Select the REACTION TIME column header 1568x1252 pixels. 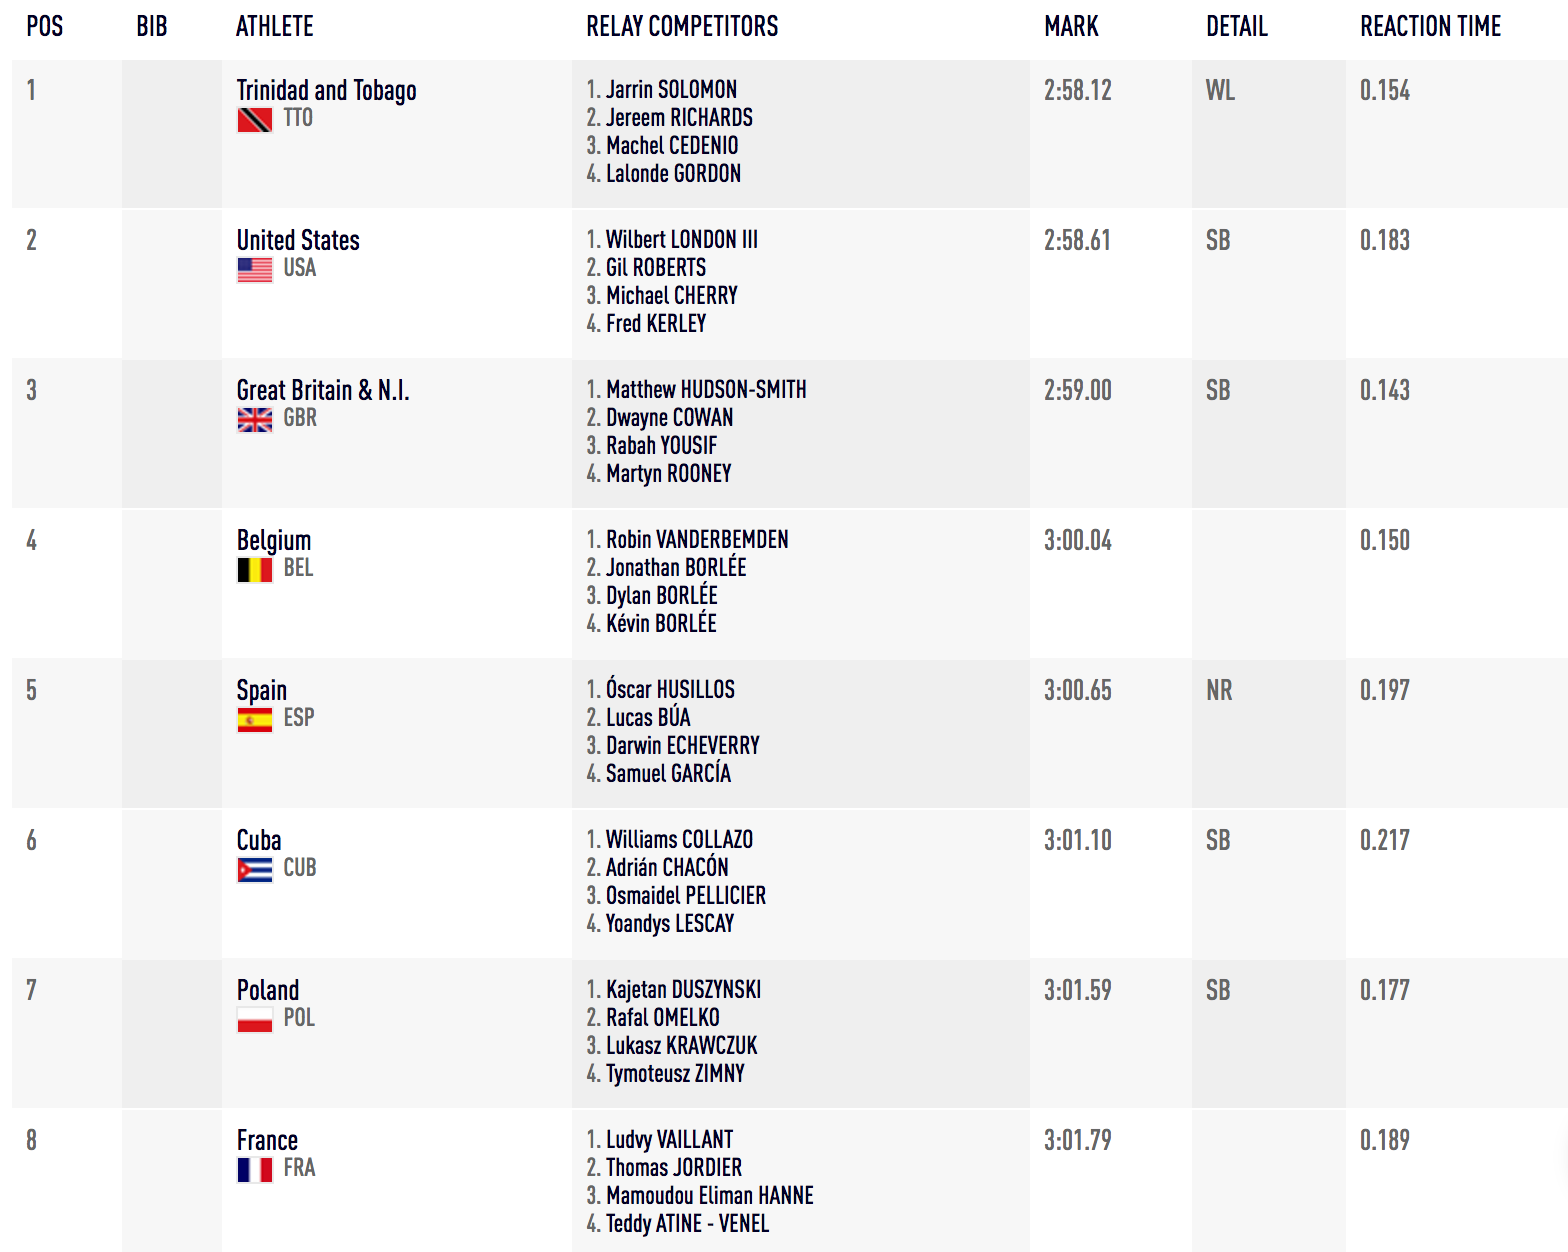1430,27
